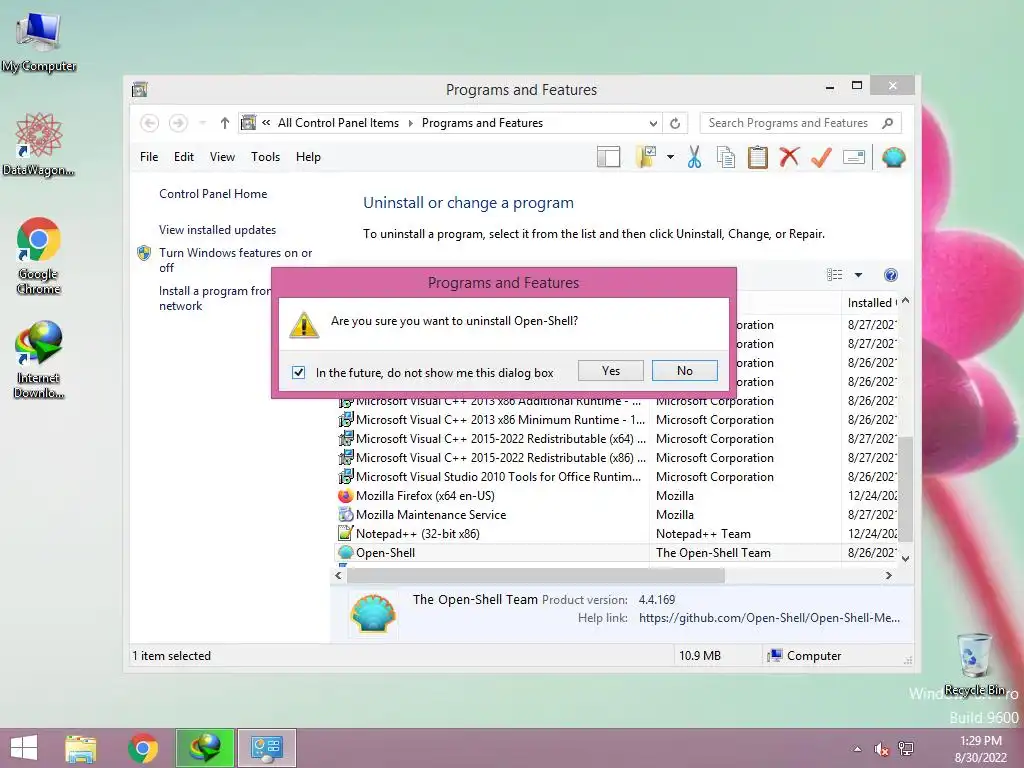Click All Control Panel Items breadcrumb
The width and height of the screenshot is (1024, 768).
click(x=338, y=123)
